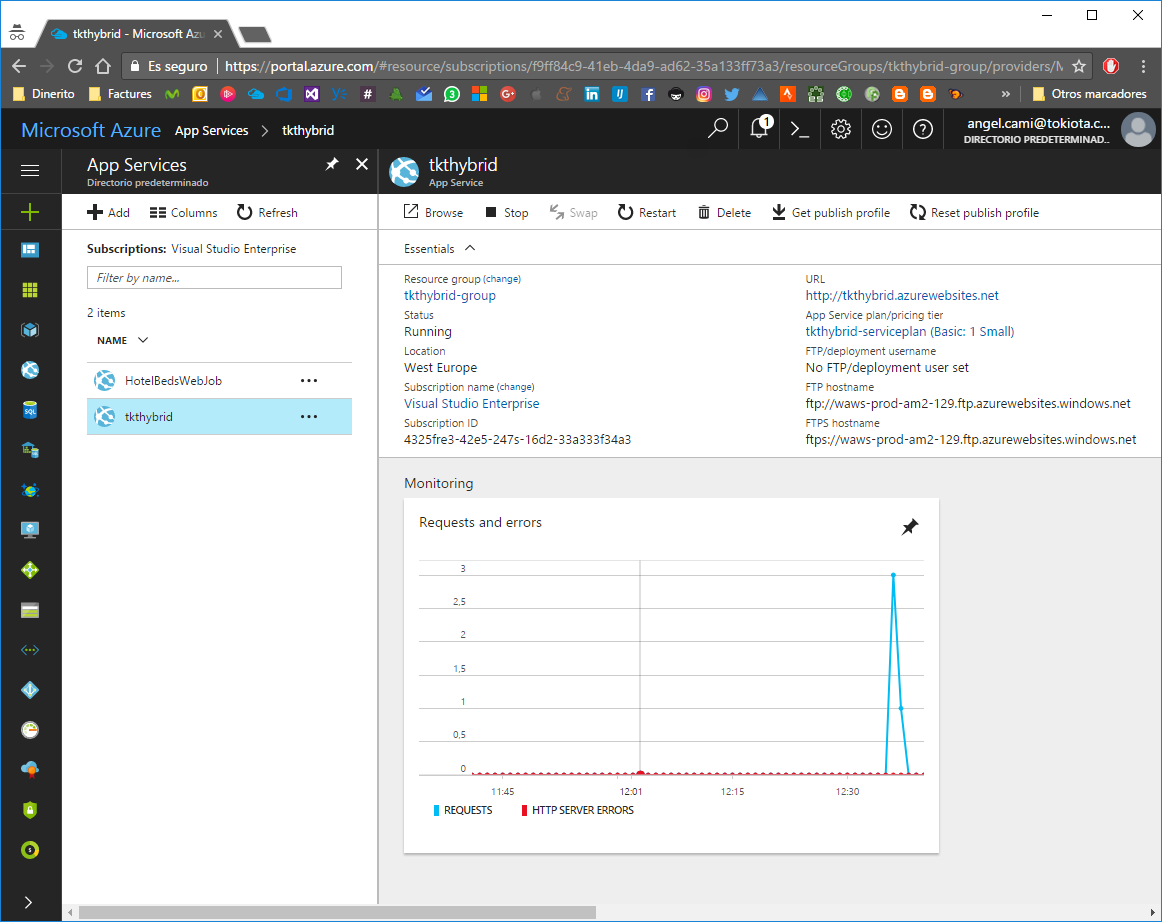Toggle the hamburger sidebar menu

30,171
